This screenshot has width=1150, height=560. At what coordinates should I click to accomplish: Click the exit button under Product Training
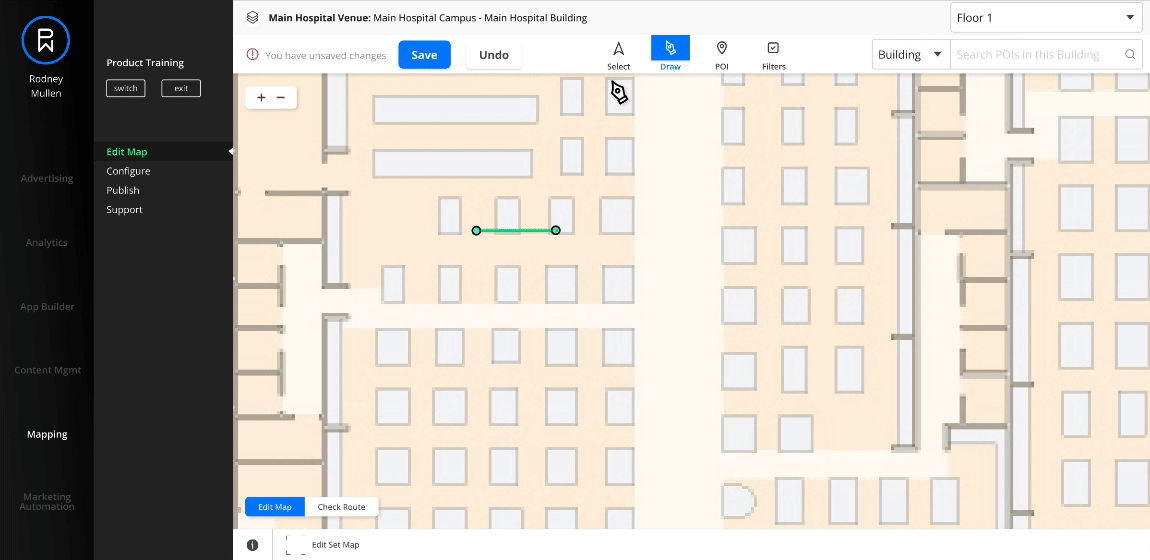[180, 88]
